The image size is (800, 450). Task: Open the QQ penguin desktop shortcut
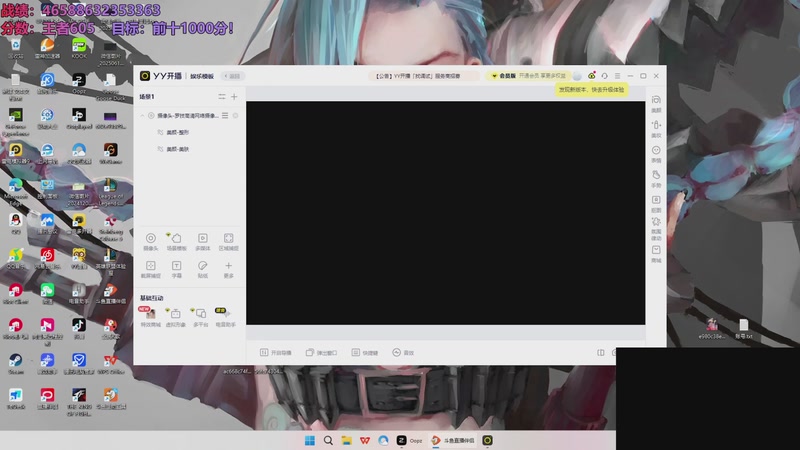pyautogui.click(x=15, y=223)
